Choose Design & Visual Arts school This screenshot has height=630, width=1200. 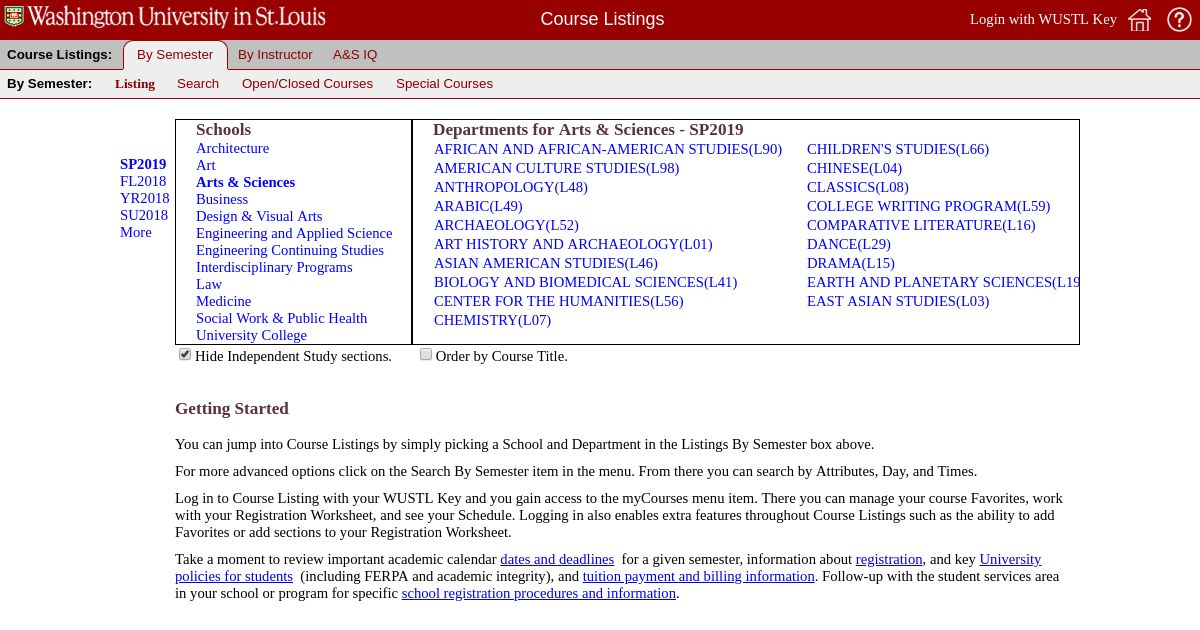click(x=259, y=216)
